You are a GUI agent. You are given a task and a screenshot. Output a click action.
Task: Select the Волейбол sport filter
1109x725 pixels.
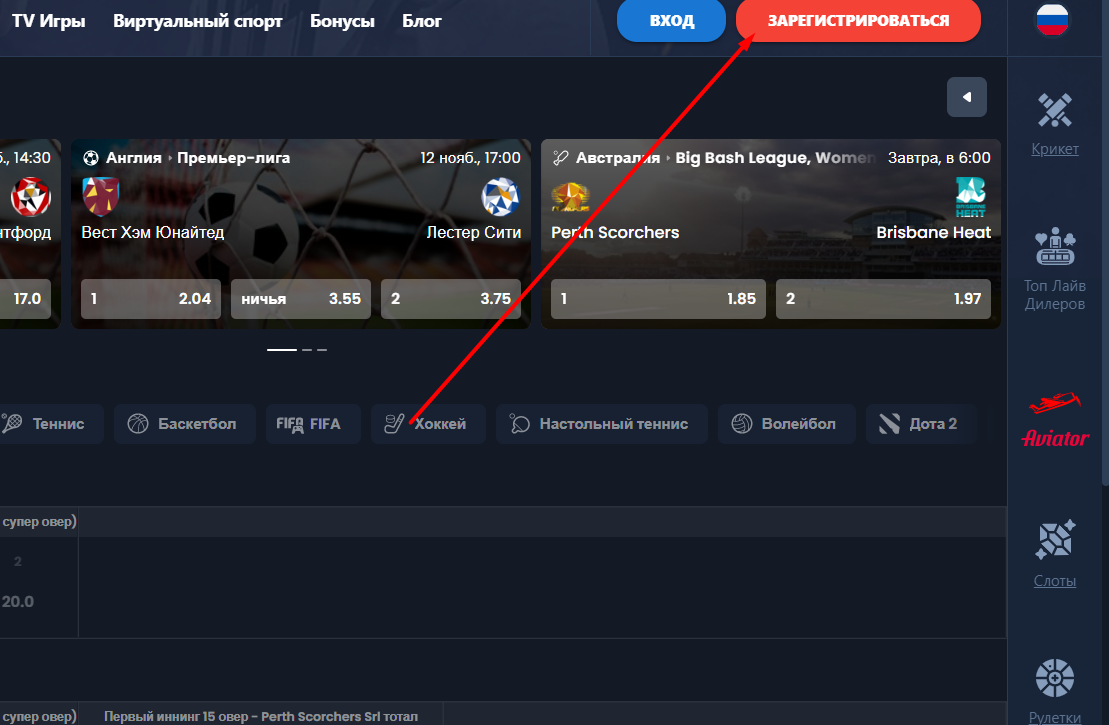786,424
